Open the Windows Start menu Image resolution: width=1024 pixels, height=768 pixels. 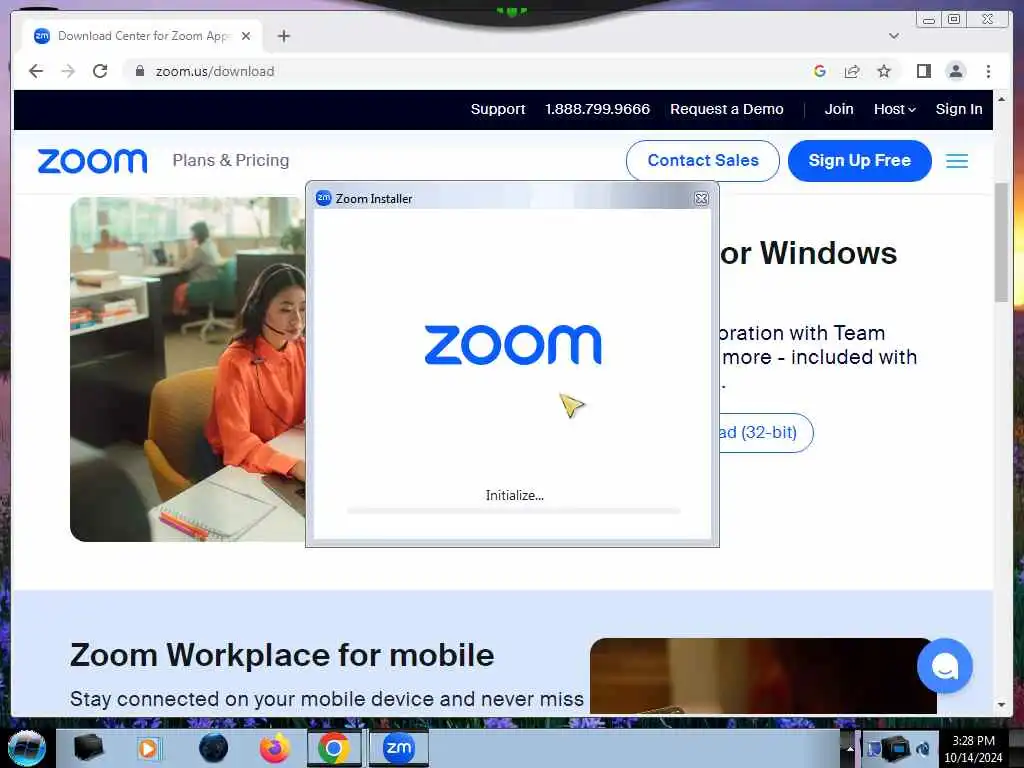(x=27, y=748)
